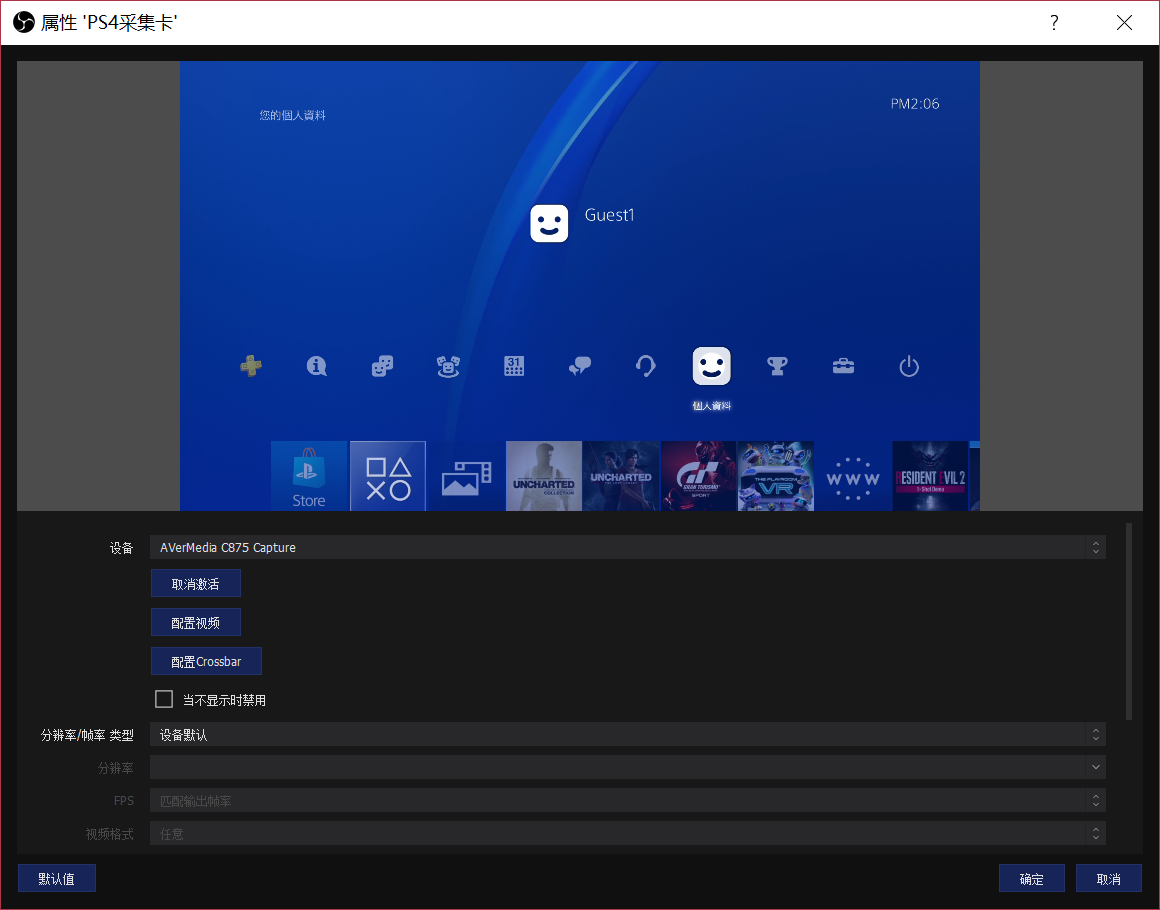The width and height of the screenshot is (1160, 910).
Task: Enable the 当不显示时禁用 checkbox
Action: (x=164, y=699)
